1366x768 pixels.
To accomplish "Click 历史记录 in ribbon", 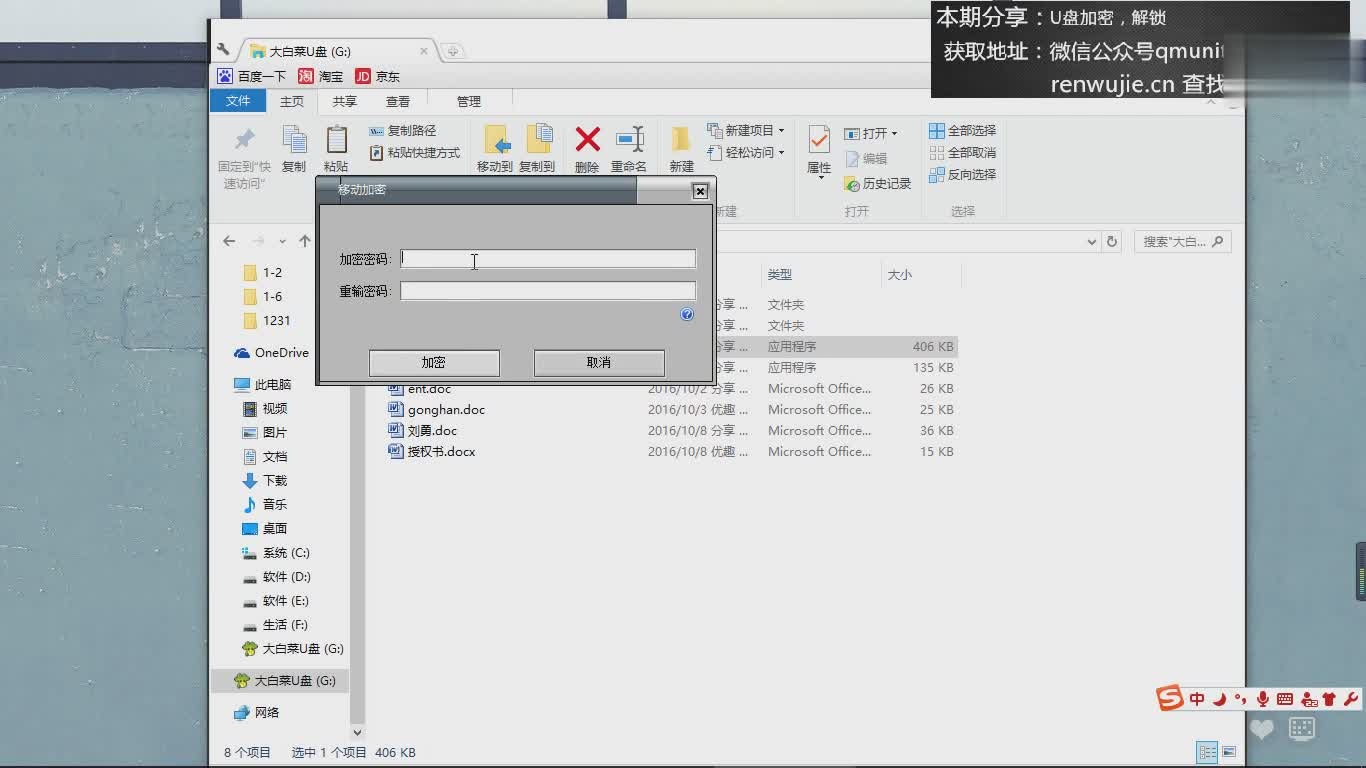I will coord(878,184).
